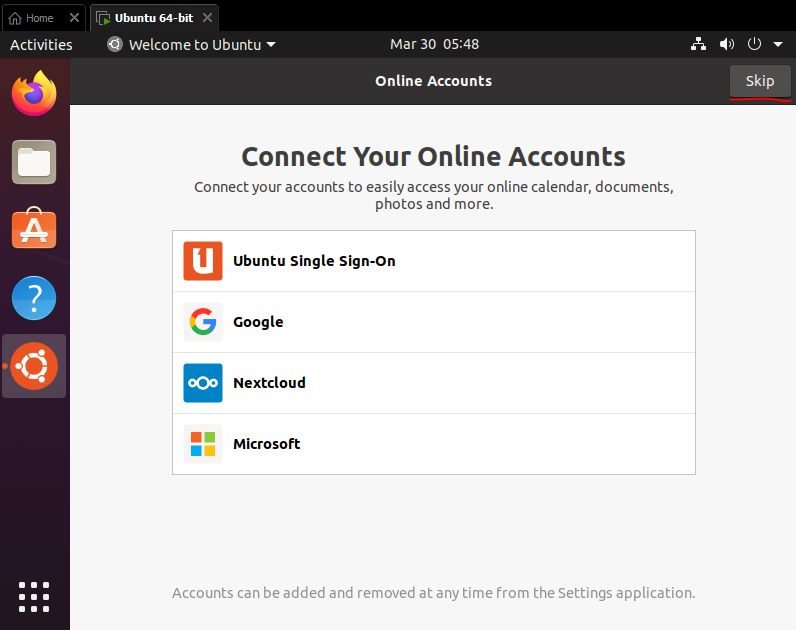796x630 pixels.
Task: Open the Activities overview
Action: pyautogui.click(x=41, y=45)
